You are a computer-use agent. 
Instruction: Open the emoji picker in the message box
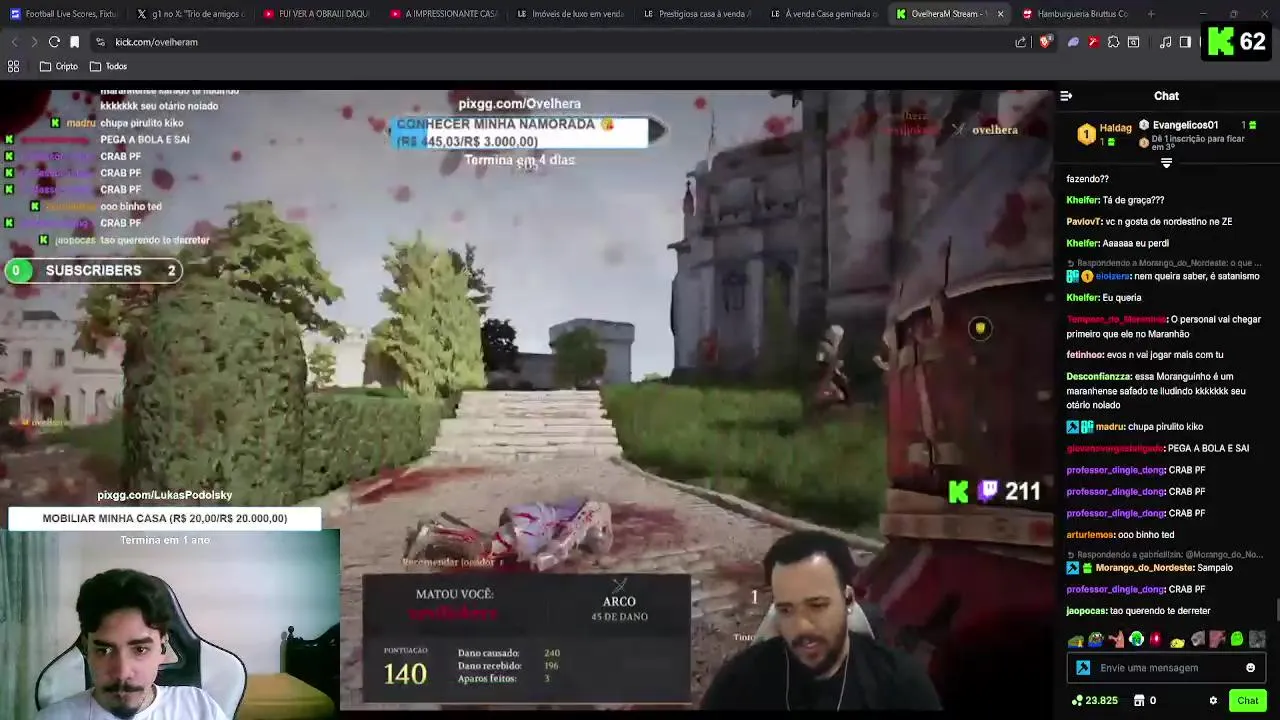tap(1250, 668)
